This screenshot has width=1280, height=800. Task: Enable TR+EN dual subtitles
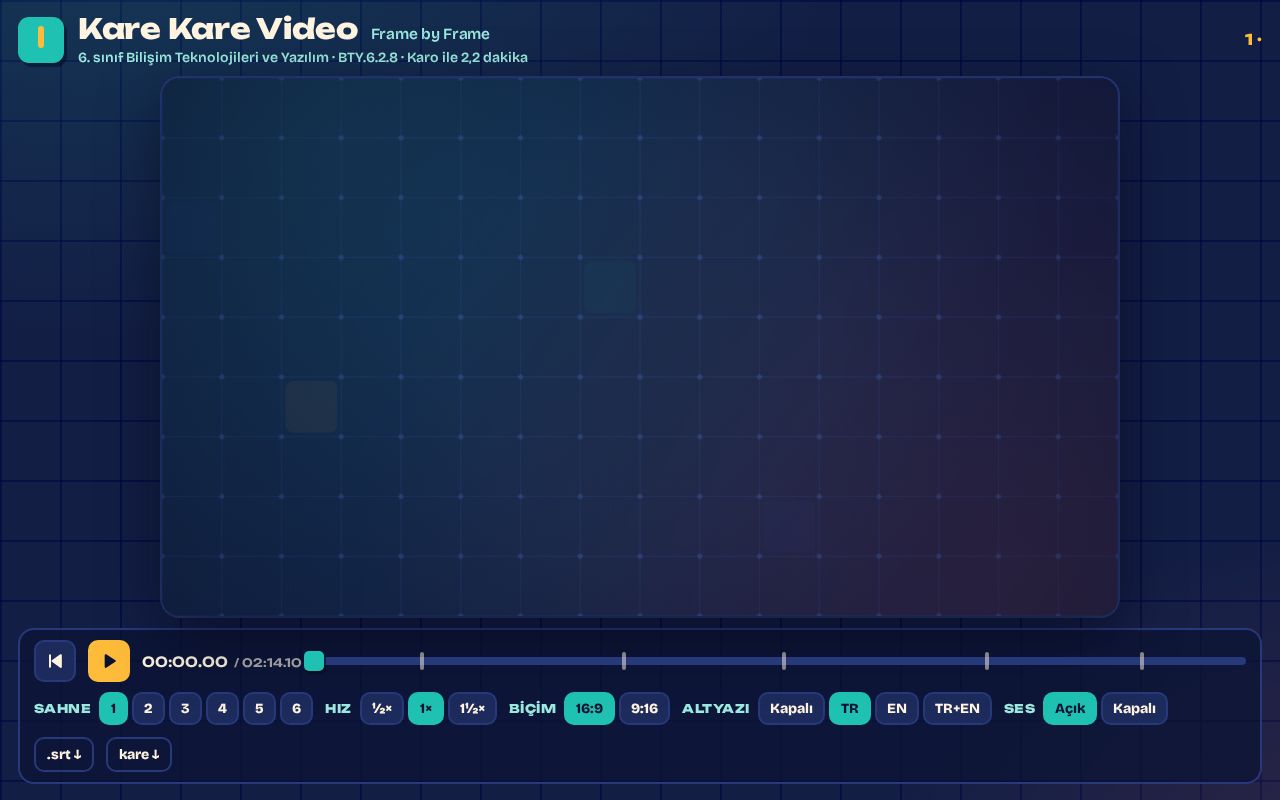[x=957, y=708]
